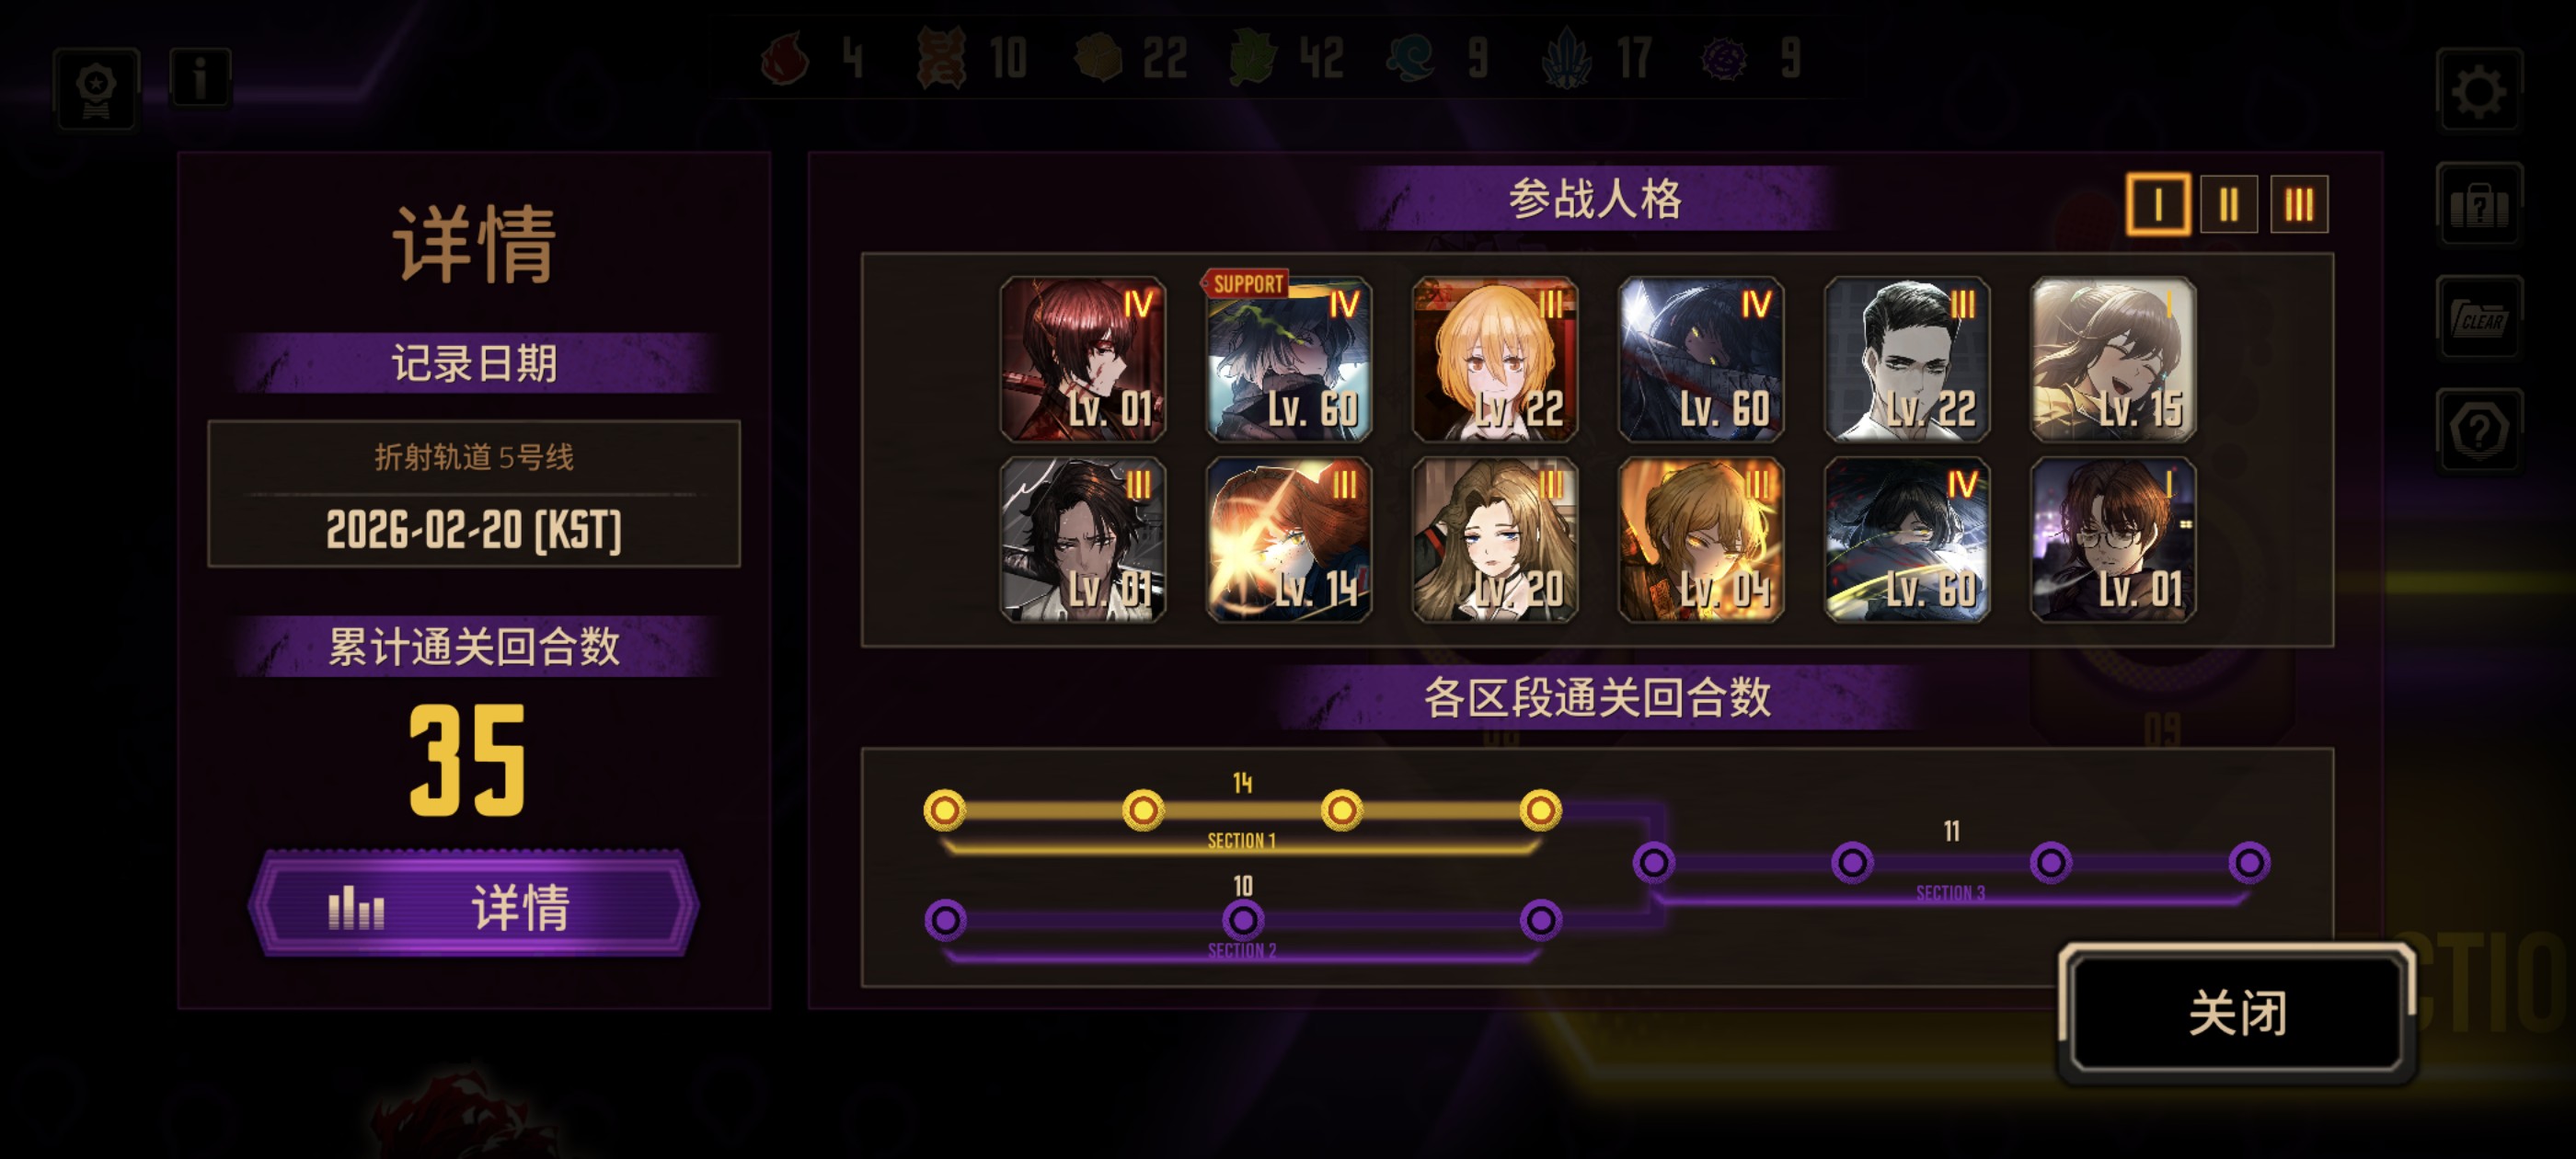Select the blue crystal resource icon

(x=1566, y=58)
